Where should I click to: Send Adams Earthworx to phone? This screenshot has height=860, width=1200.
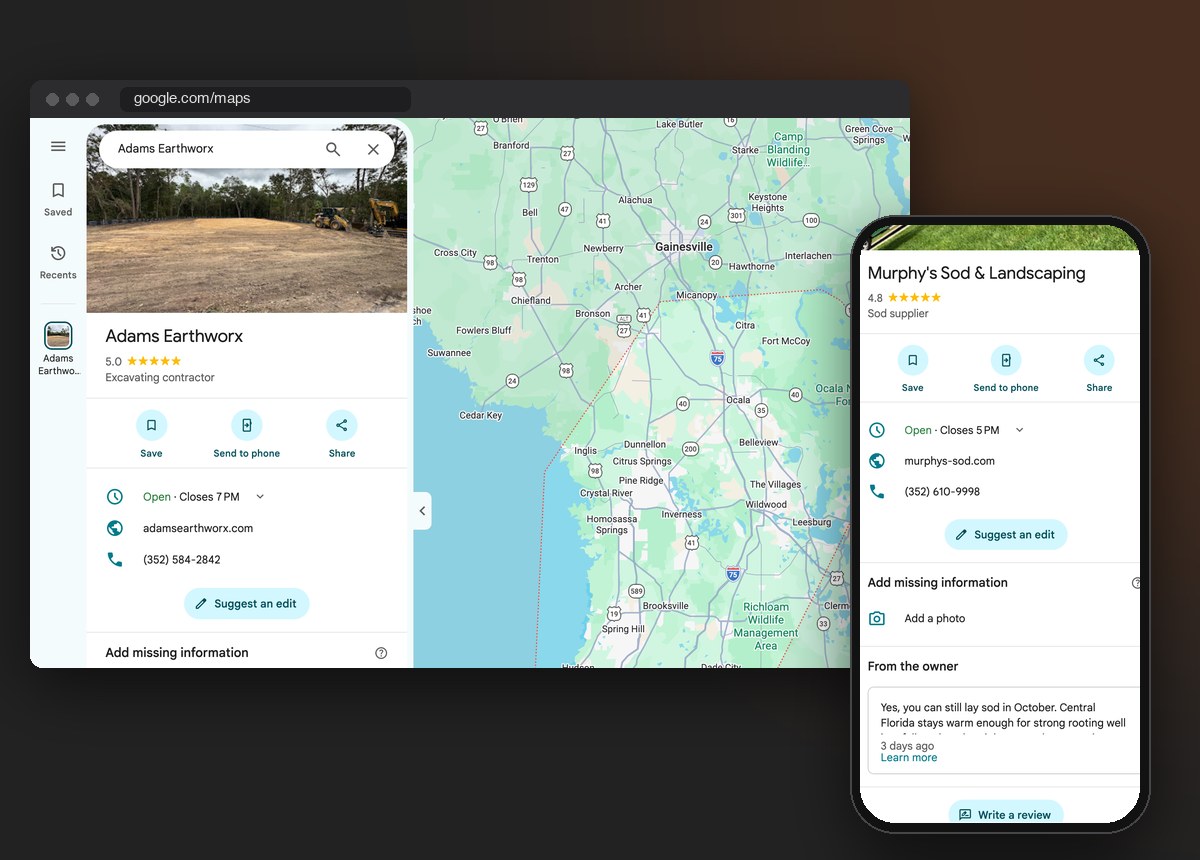click(x=246, y=433)
